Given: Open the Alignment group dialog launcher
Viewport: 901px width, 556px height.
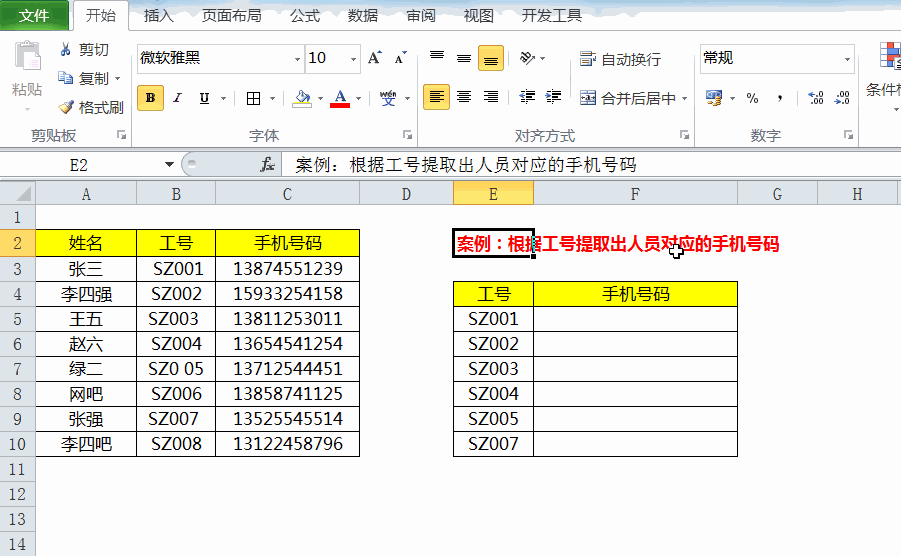Looking at the screenshot, I should click(x=684, y=135).
